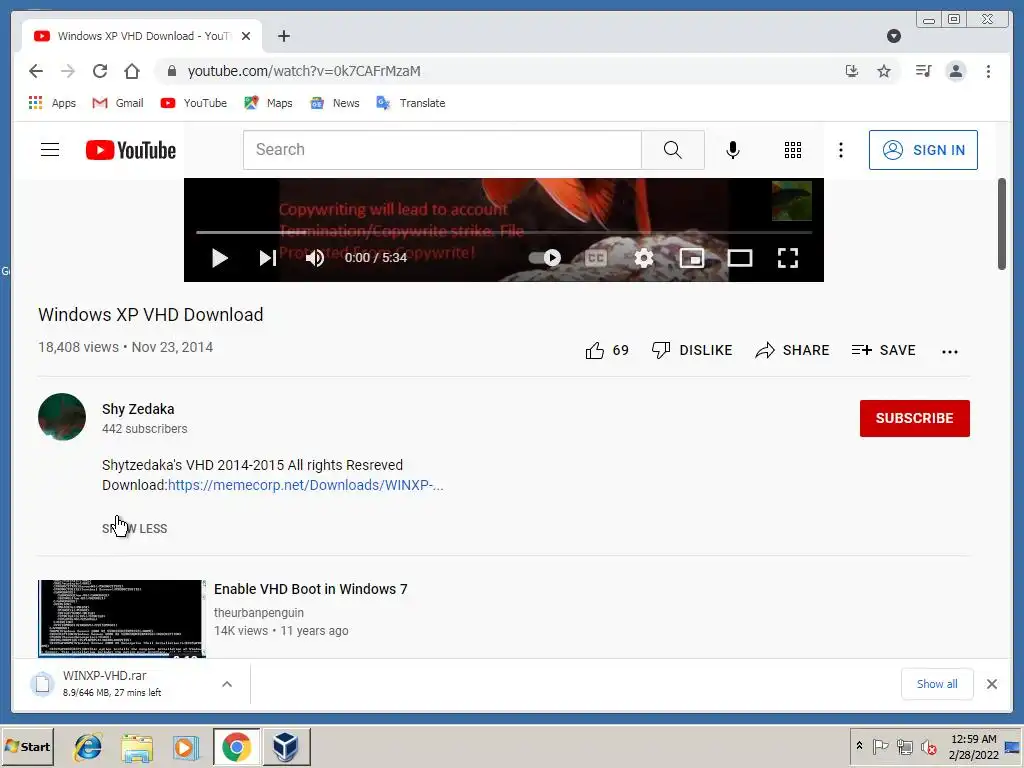Screen dimensions: 1024x768
Task: Click theurbanpenguin channel name
Action: click(x=259, y=613)
